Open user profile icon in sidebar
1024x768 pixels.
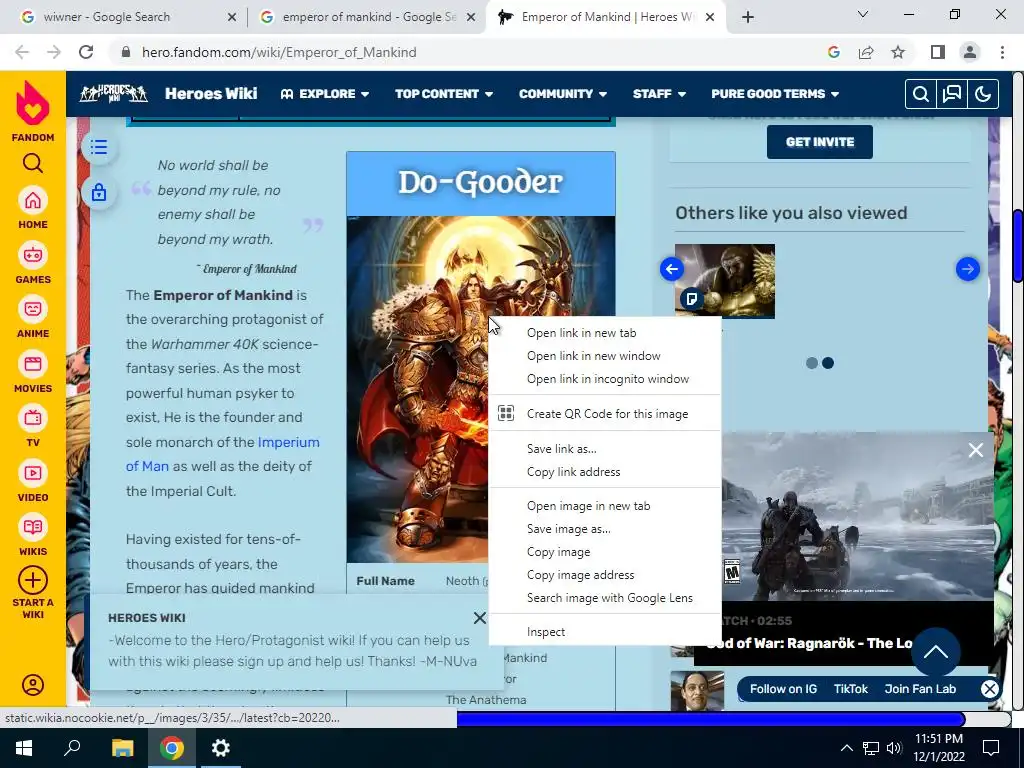pyautogui.click(x=33, y=685)
